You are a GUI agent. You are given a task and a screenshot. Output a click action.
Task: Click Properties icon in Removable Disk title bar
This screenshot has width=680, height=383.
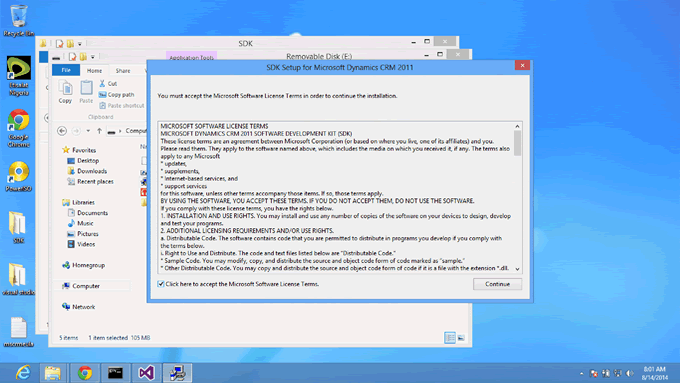pyautogui.click(x=72, y=56)
